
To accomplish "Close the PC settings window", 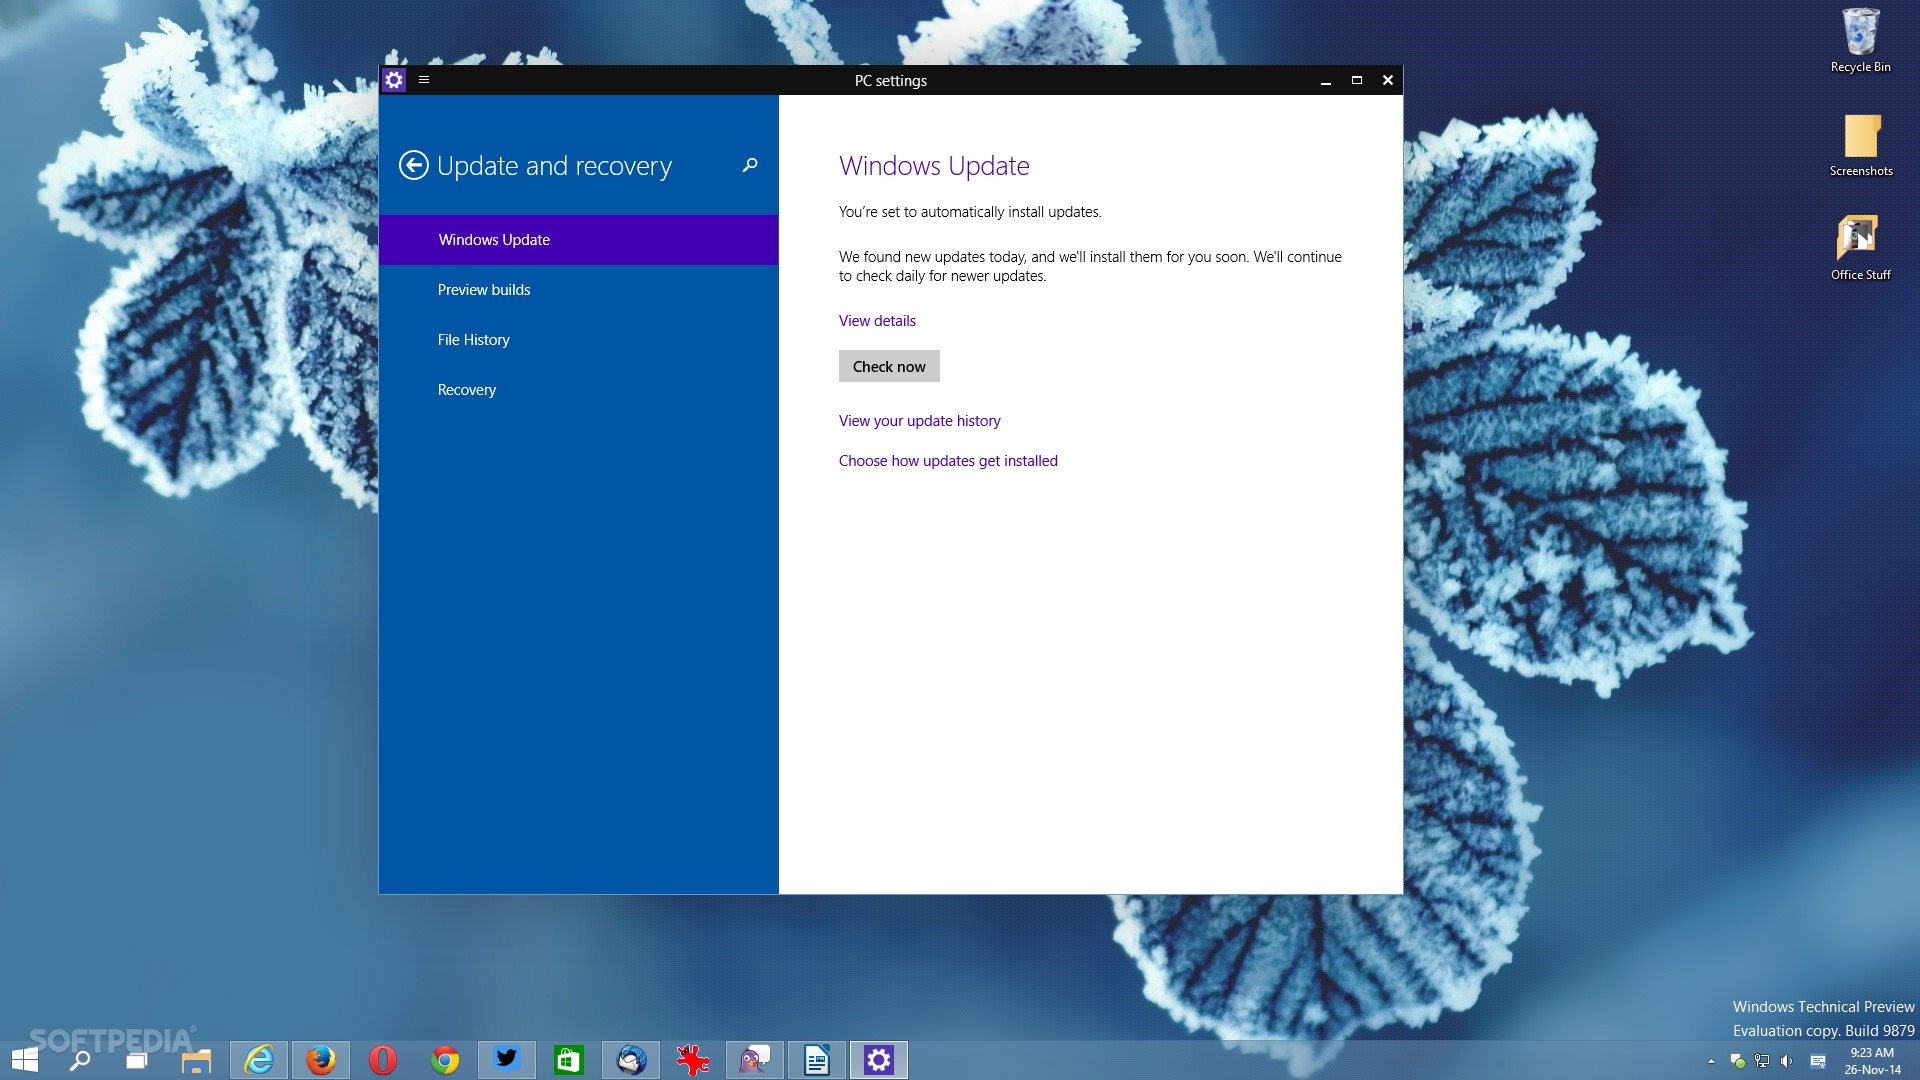I will point(1388,80).
